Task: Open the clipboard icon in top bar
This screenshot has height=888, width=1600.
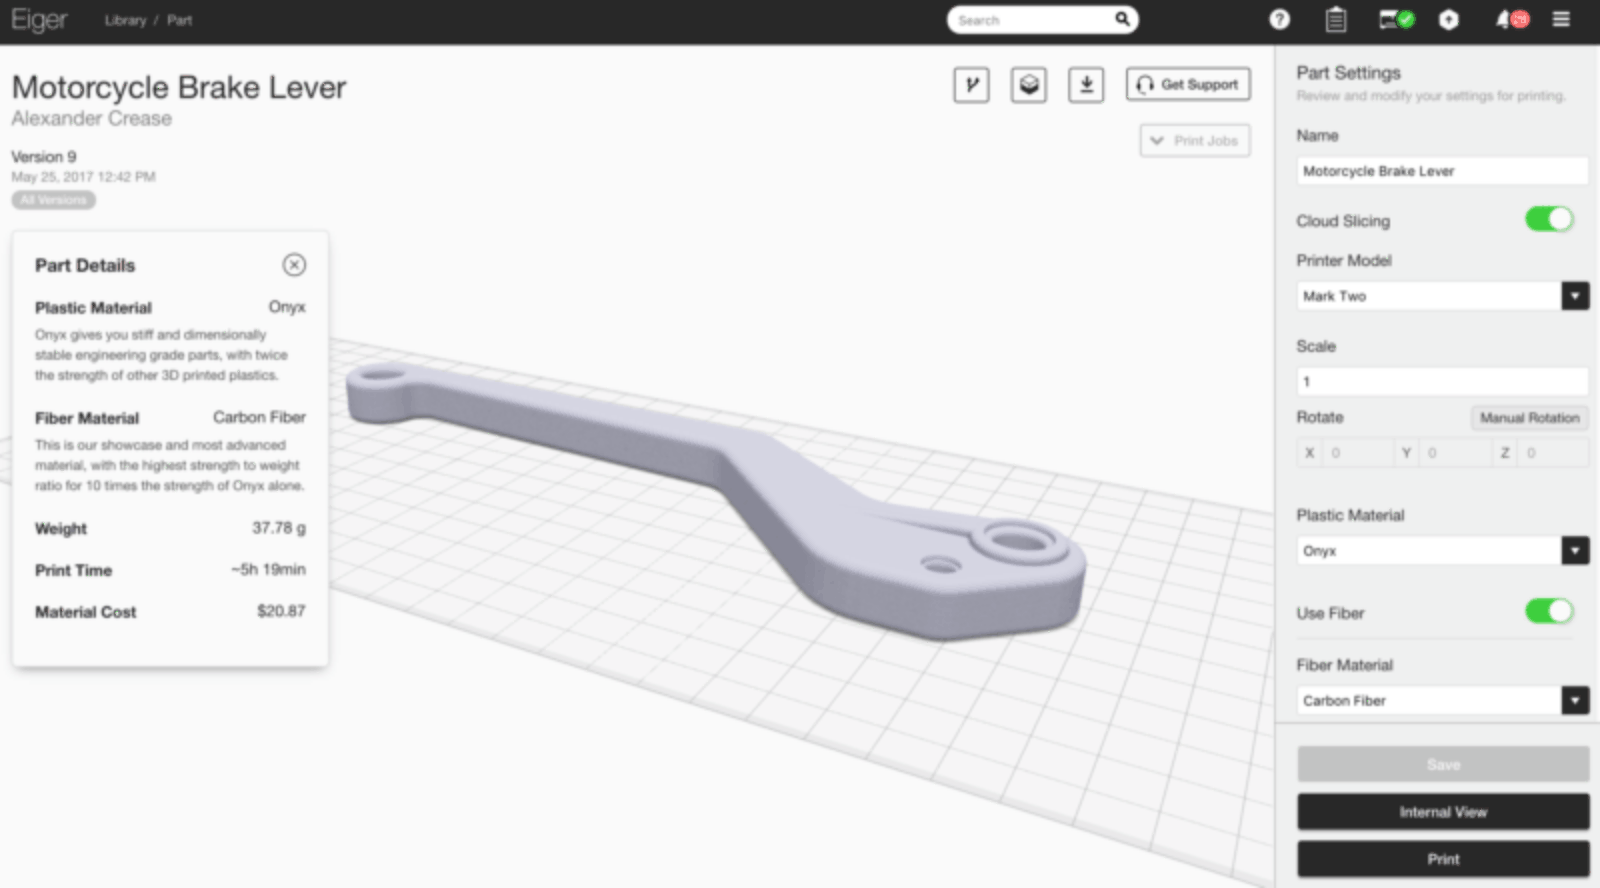Action: pyautogui.click(x=1335, y=20)
